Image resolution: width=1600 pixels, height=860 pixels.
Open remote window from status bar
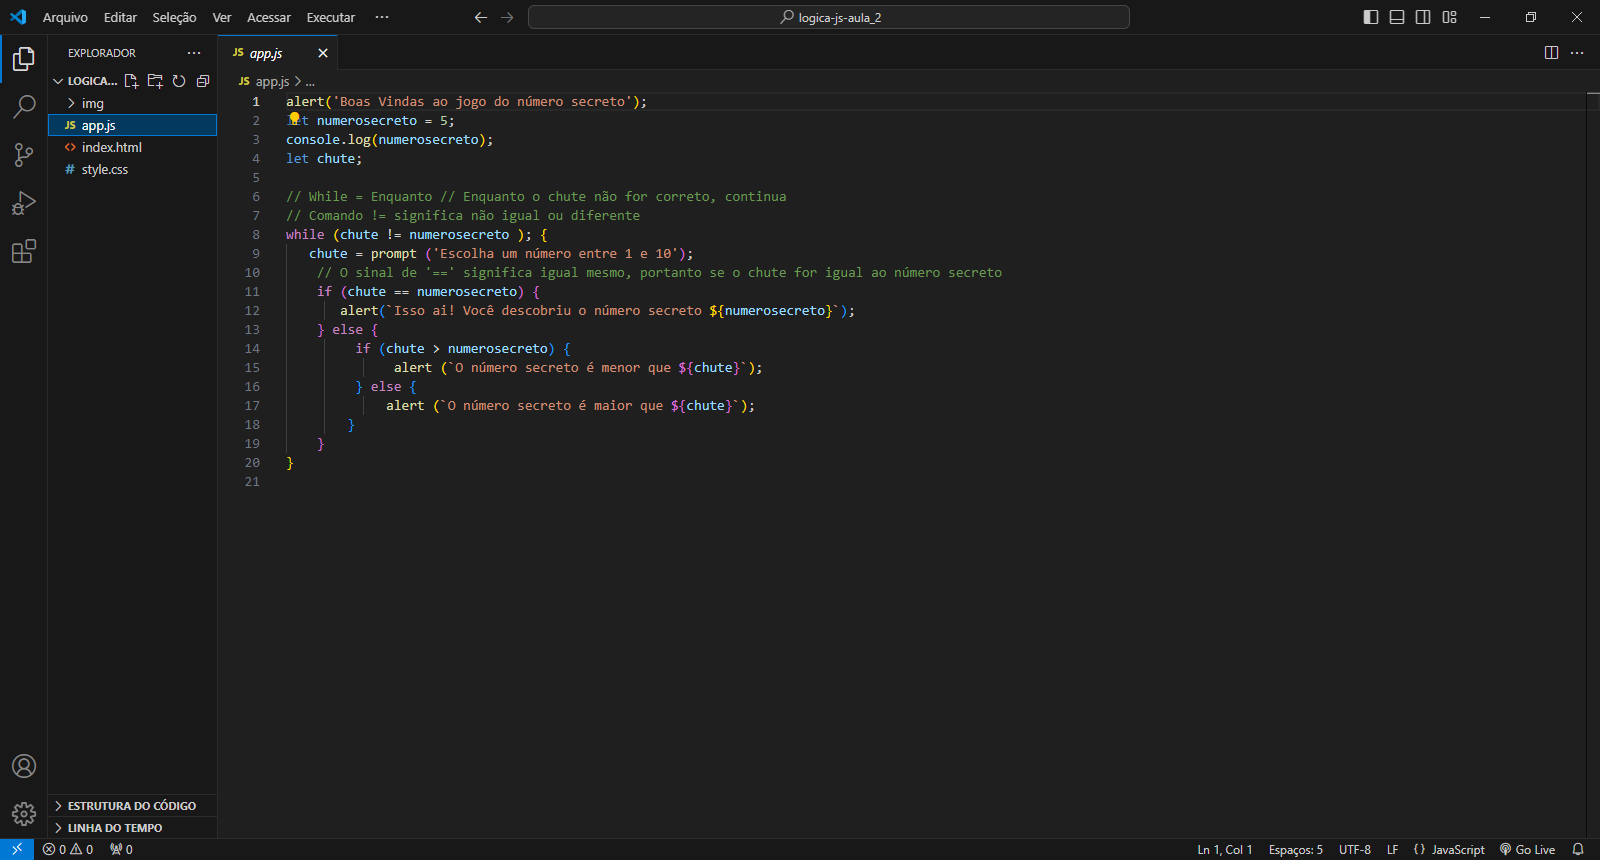(x=17, y=849)
